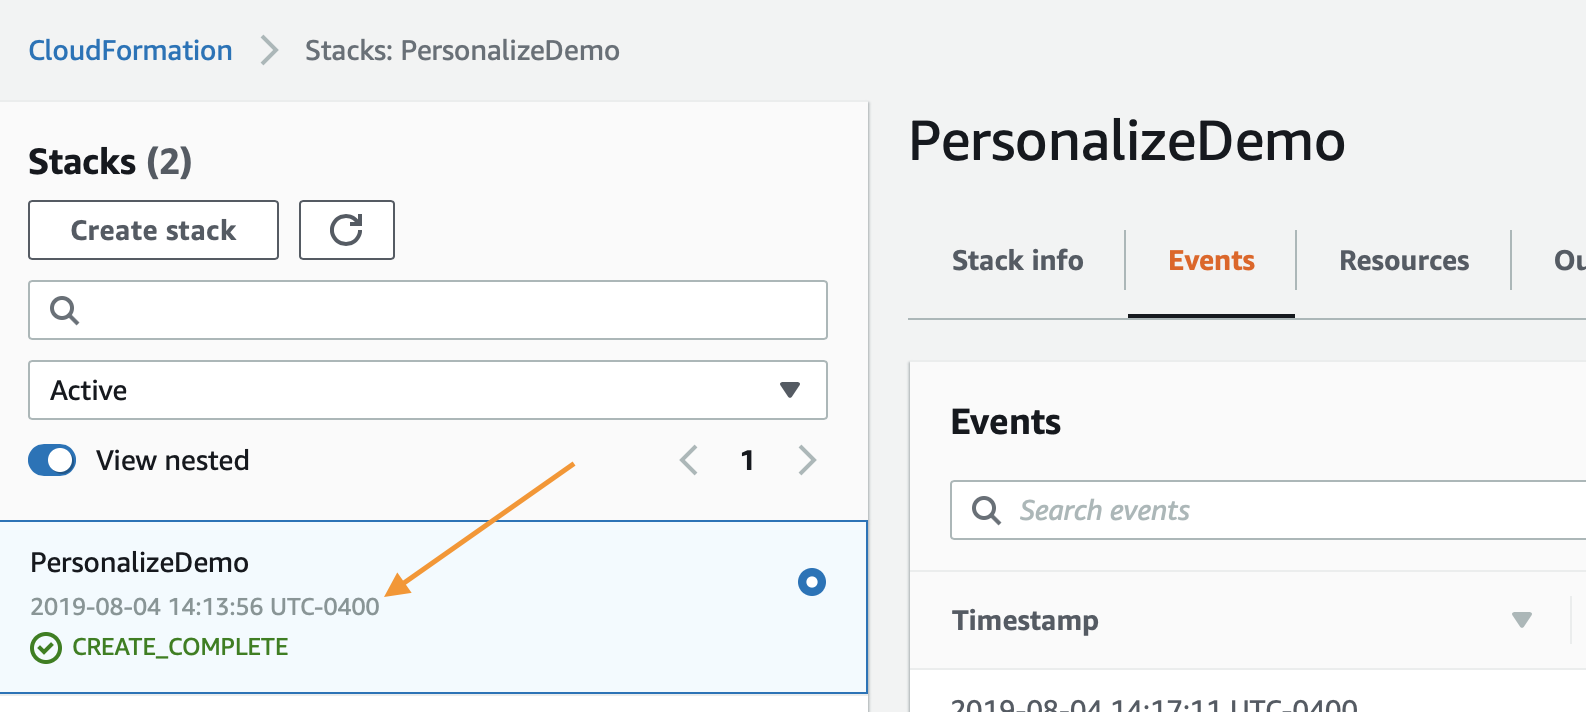The image size is (1586, 712).
Task: Click the magnifier icon in Search events
Action: [986, 510]
